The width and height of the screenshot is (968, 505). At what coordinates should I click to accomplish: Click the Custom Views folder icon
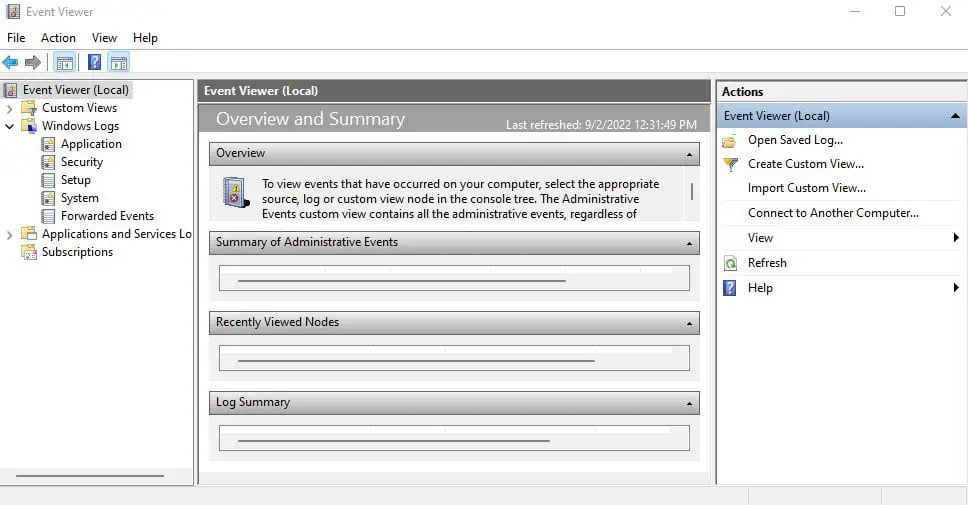[x=29, y=108]
